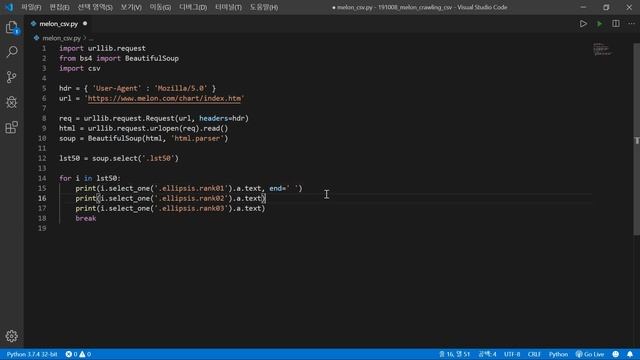Screen dimensions: 640x360
Task: Click the 'User-Agent' string on line 5
Action: click(117, 88)
